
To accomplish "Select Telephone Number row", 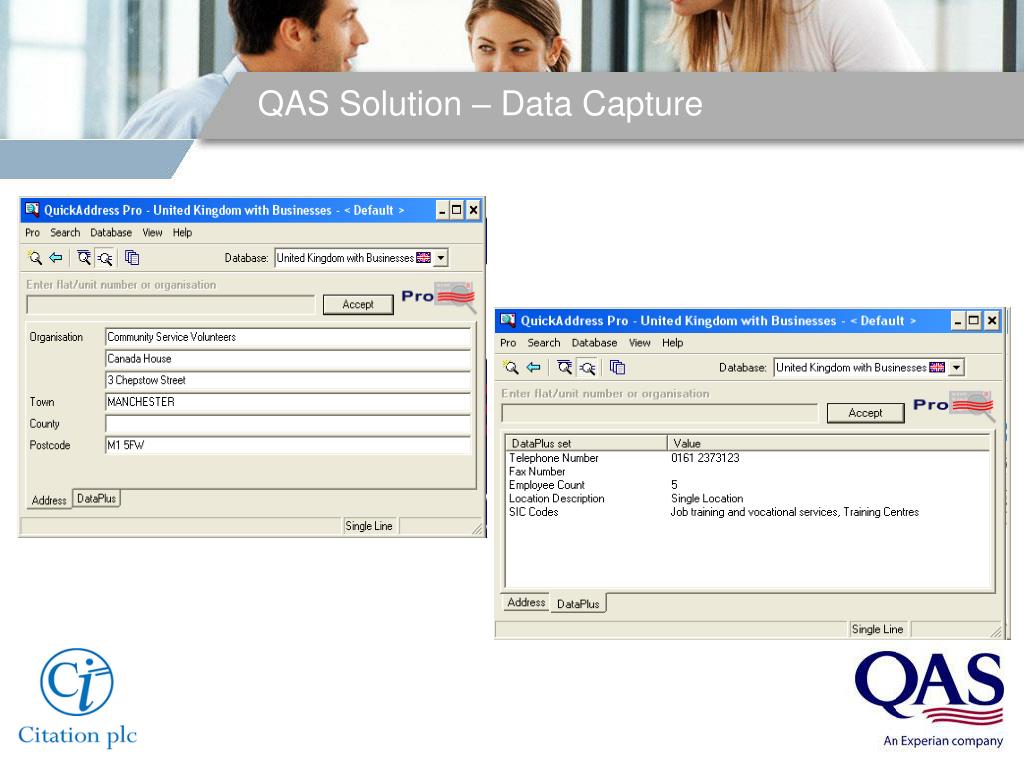I will (x=748, y=458).
